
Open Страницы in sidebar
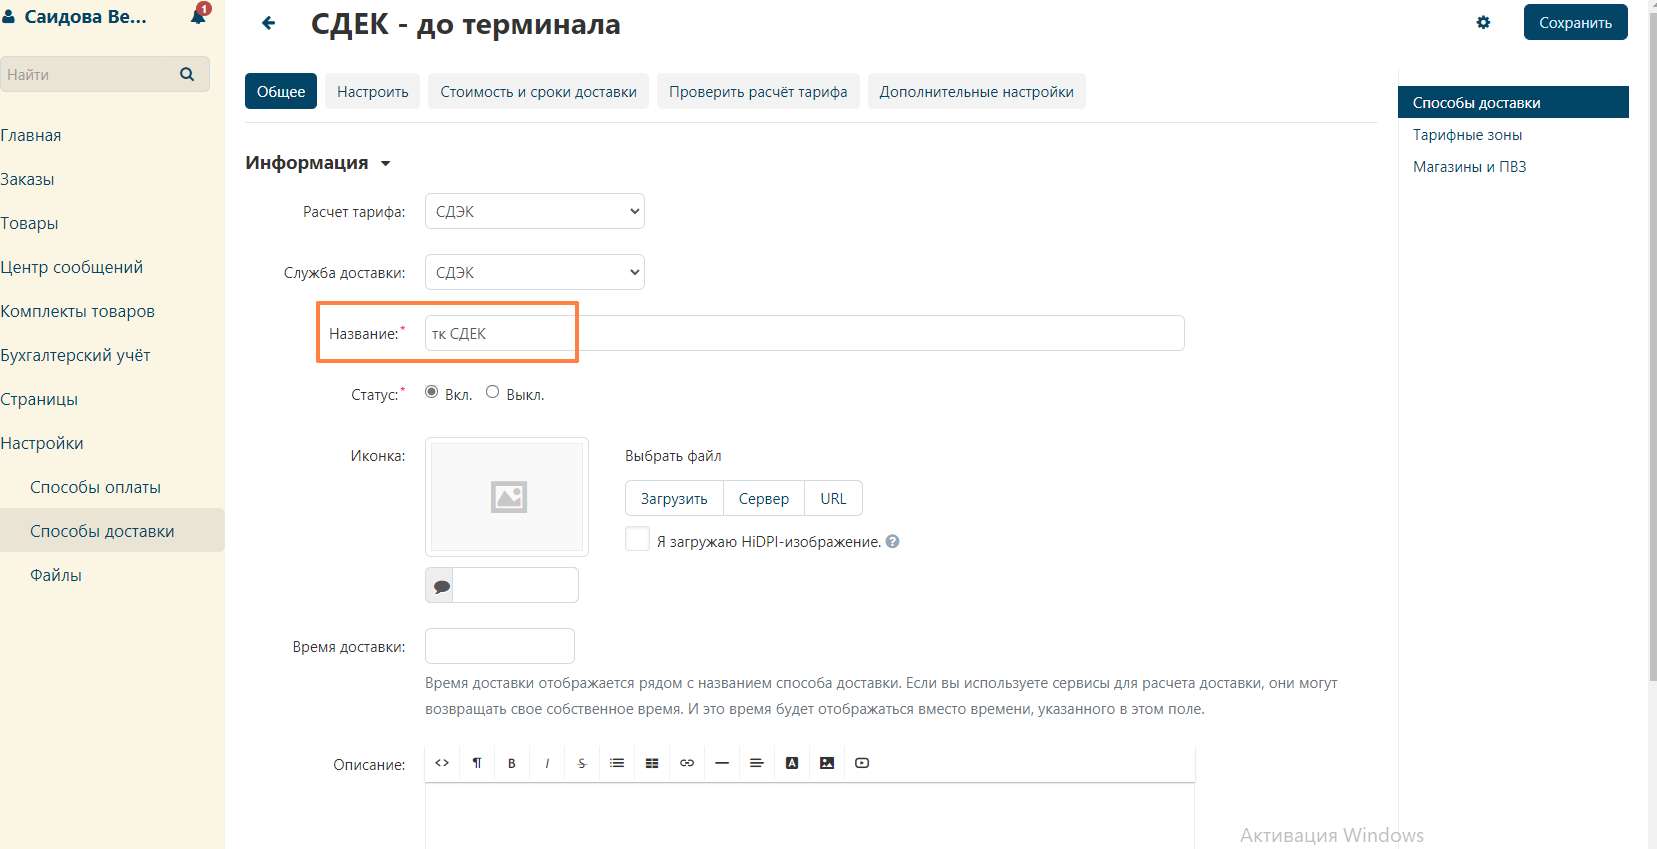[39, 399]
